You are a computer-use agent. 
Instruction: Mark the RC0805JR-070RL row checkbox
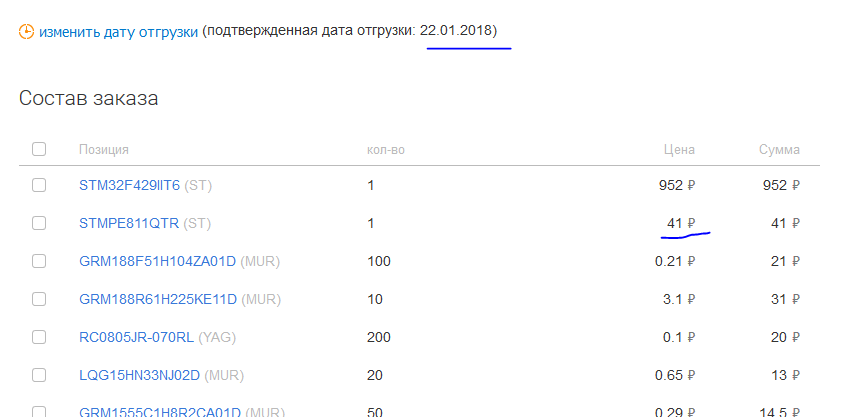39,337
